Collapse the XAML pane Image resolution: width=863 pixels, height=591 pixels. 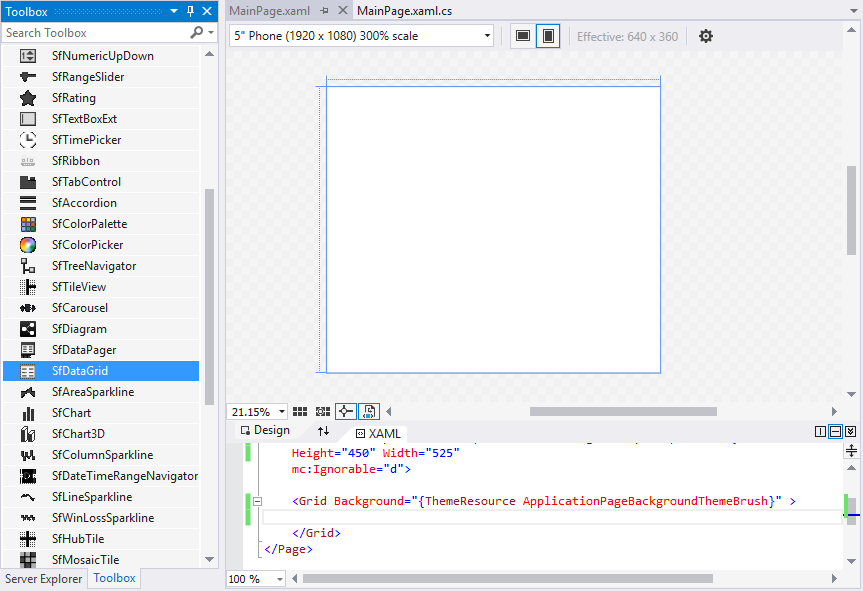tap(850, 431)
